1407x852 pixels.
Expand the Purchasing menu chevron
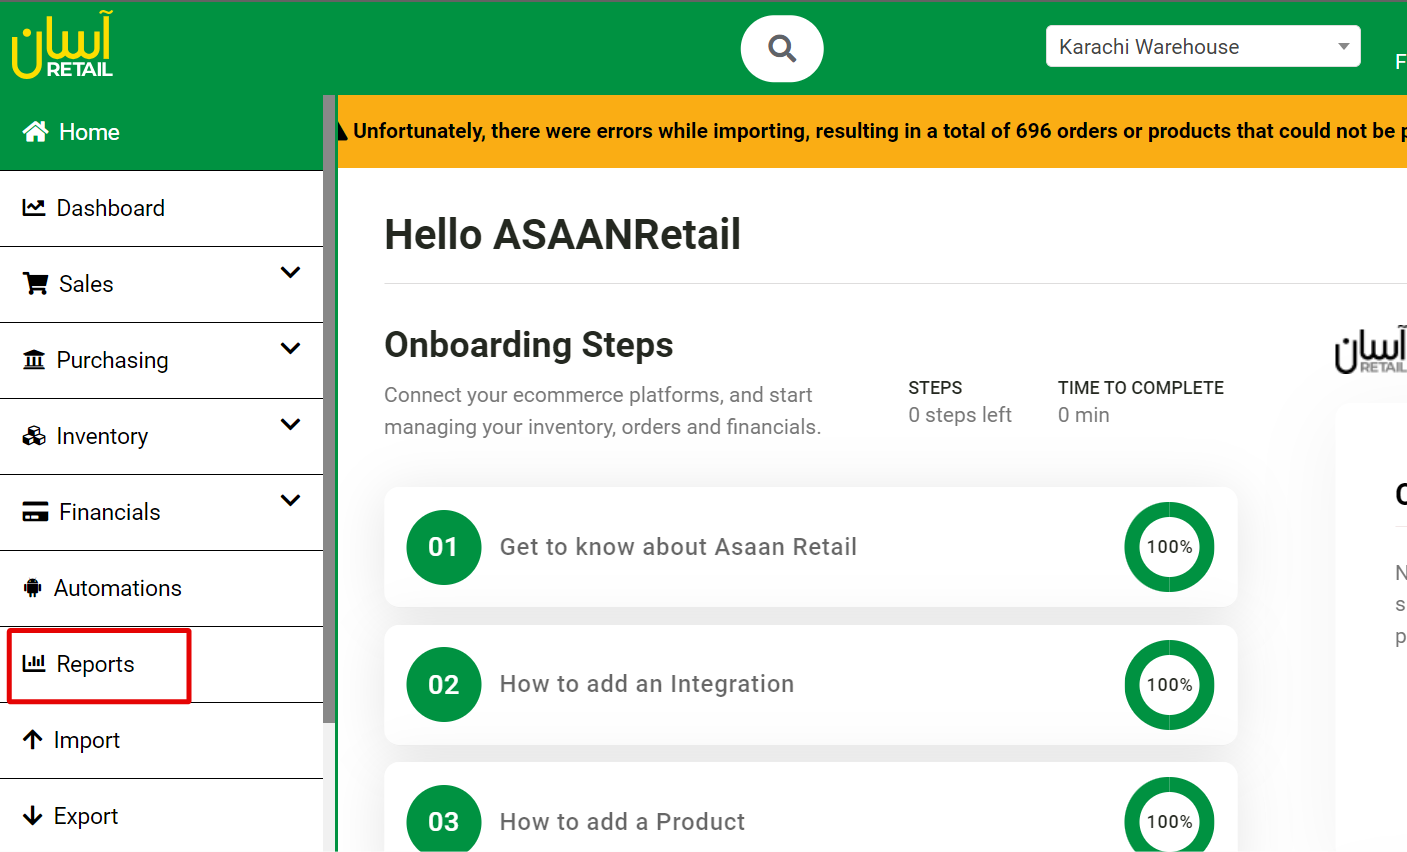pyautogui.click(x=291, y=349)
